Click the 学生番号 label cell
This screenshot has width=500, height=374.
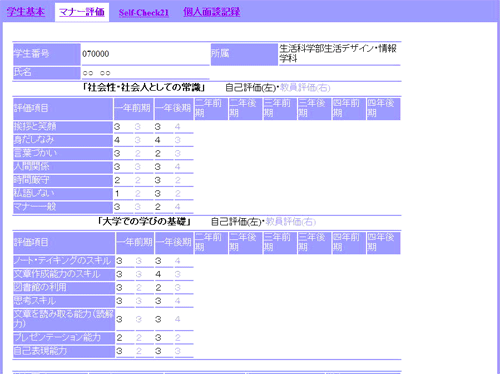tap(47, 54)
